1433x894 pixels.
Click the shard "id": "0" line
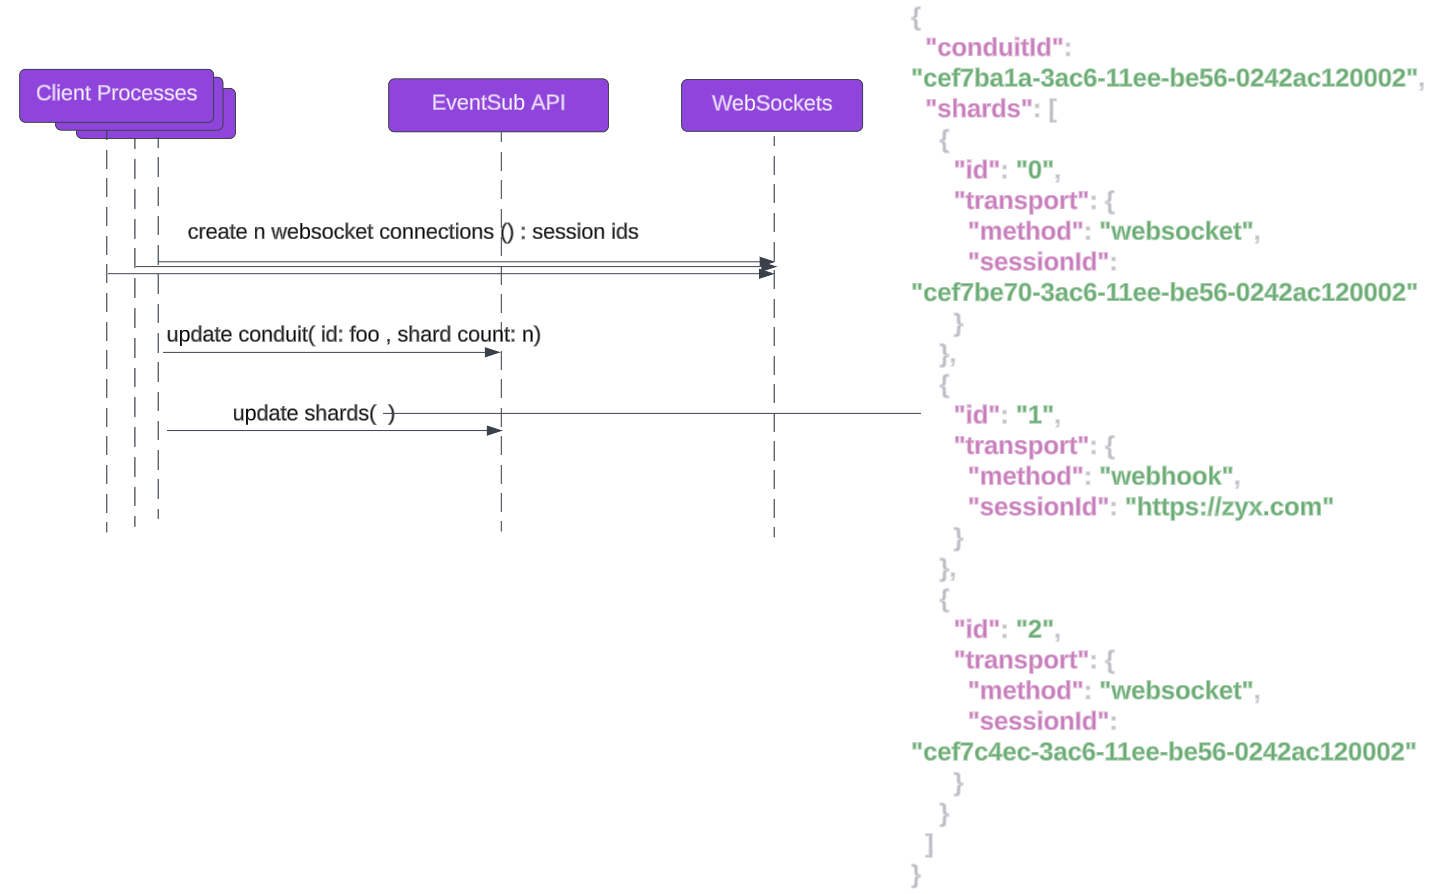coord(1006,170)
